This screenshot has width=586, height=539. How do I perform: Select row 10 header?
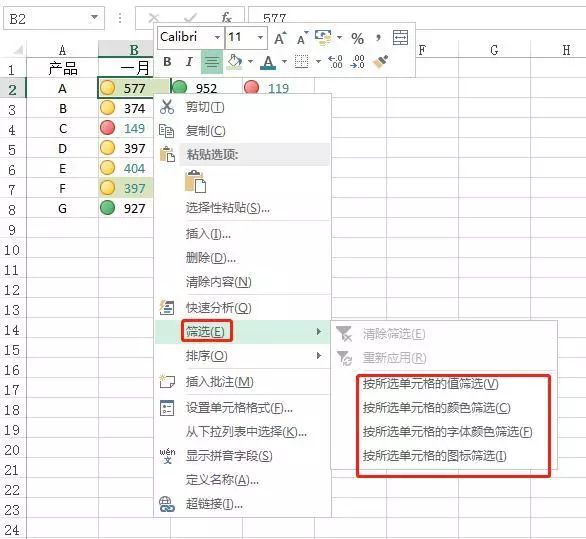click(12, 250)
